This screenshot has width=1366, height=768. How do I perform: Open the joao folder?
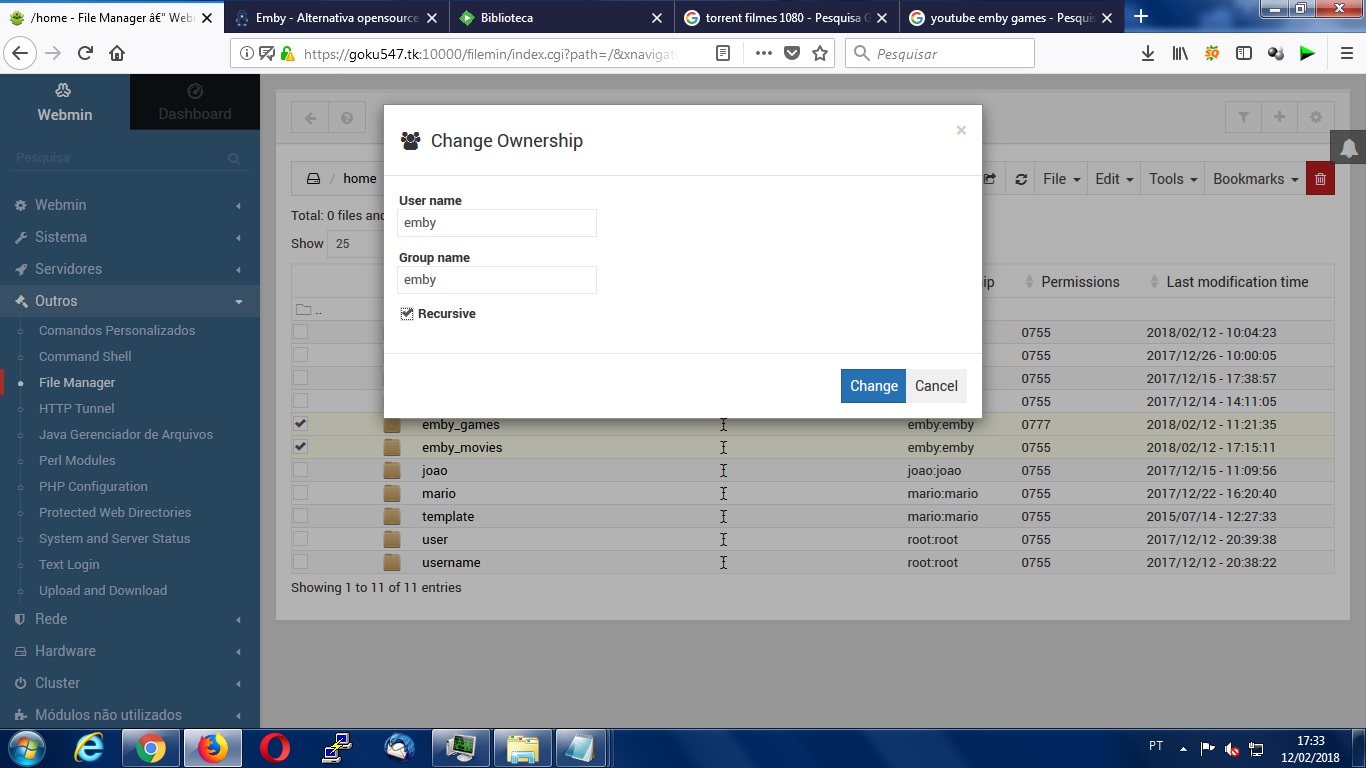pos(435,471)
